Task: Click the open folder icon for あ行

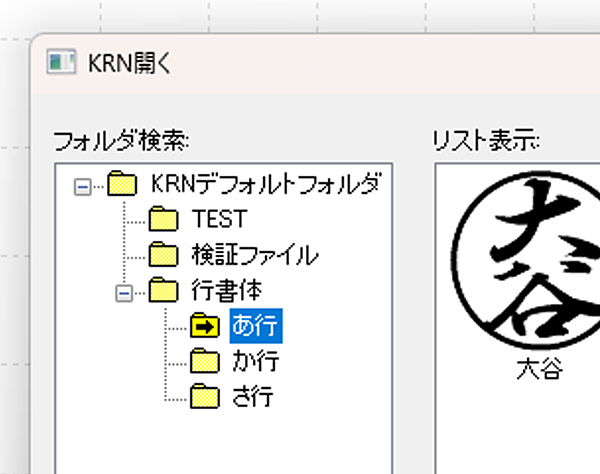Action: click(x=205, y=326)
